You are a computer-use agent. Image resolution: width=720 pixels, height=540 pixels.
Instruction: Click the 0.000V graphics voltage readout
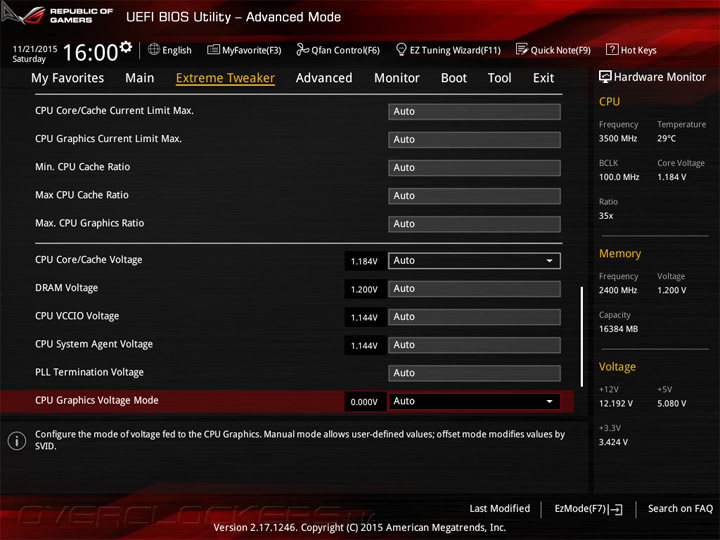click(x=365, y=402)
